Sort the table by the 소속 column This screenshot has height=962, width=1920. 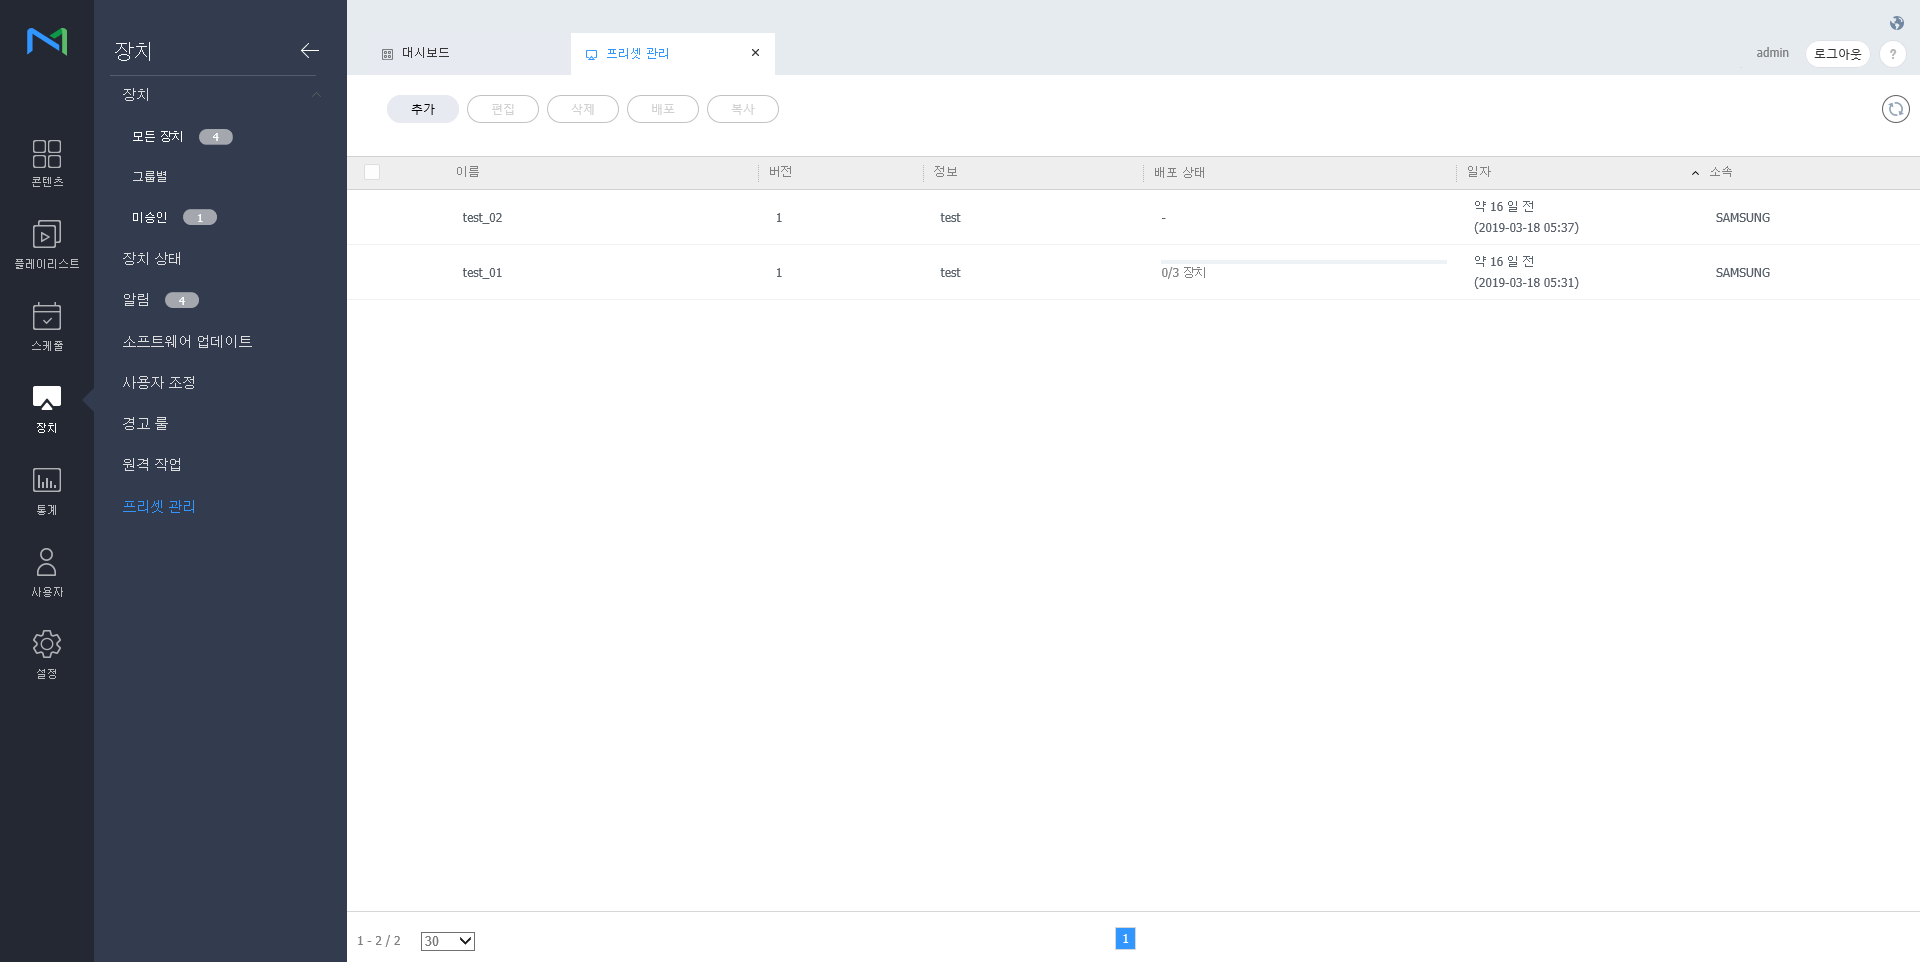1720,172
